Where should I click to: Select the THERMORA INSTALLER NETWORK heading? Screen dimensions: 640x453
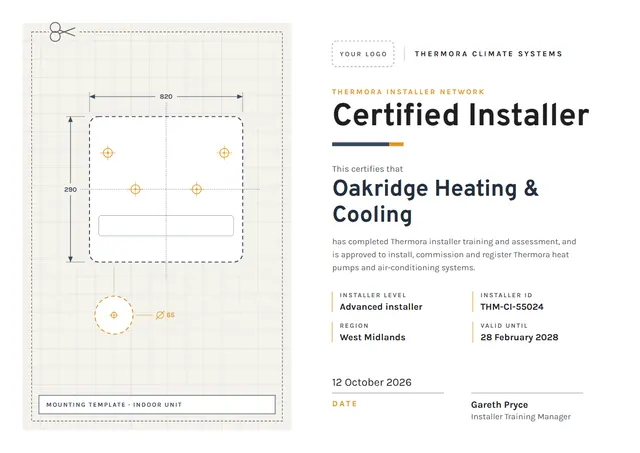(x=408, y=91)
